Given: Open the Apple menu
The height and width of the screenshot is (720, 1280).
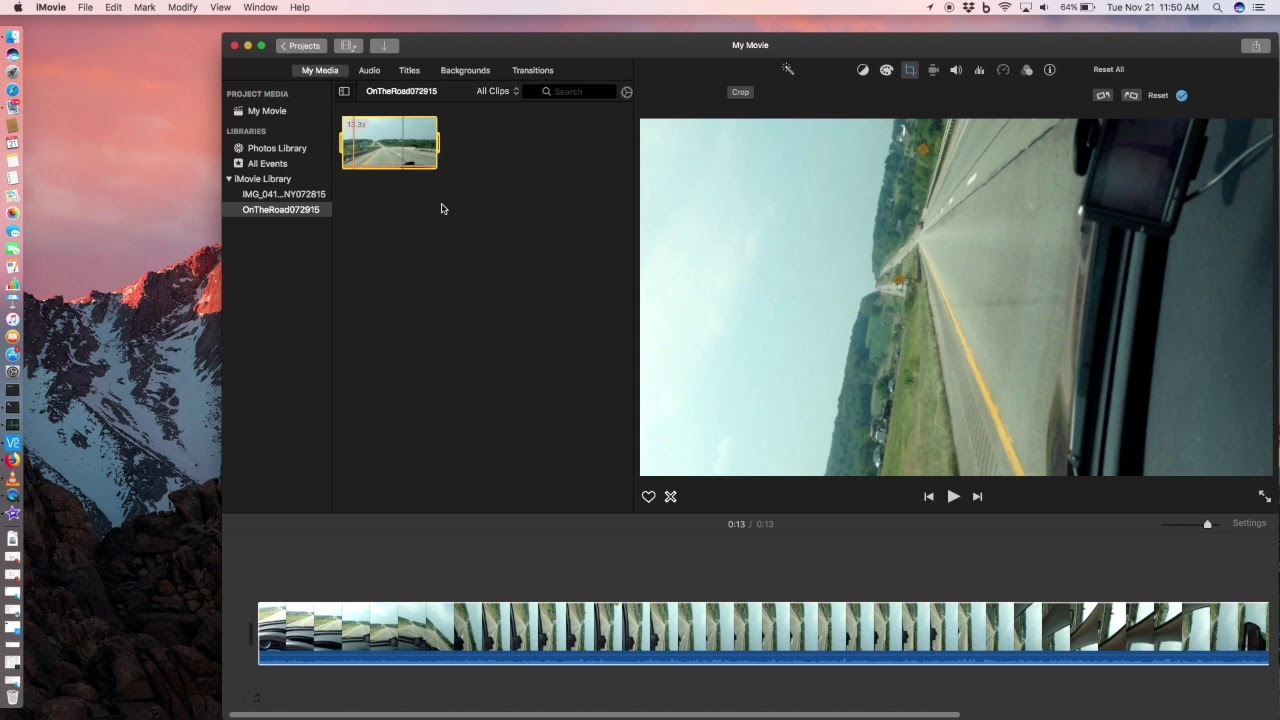Looking at the screenshot, I should coord(18,7).
